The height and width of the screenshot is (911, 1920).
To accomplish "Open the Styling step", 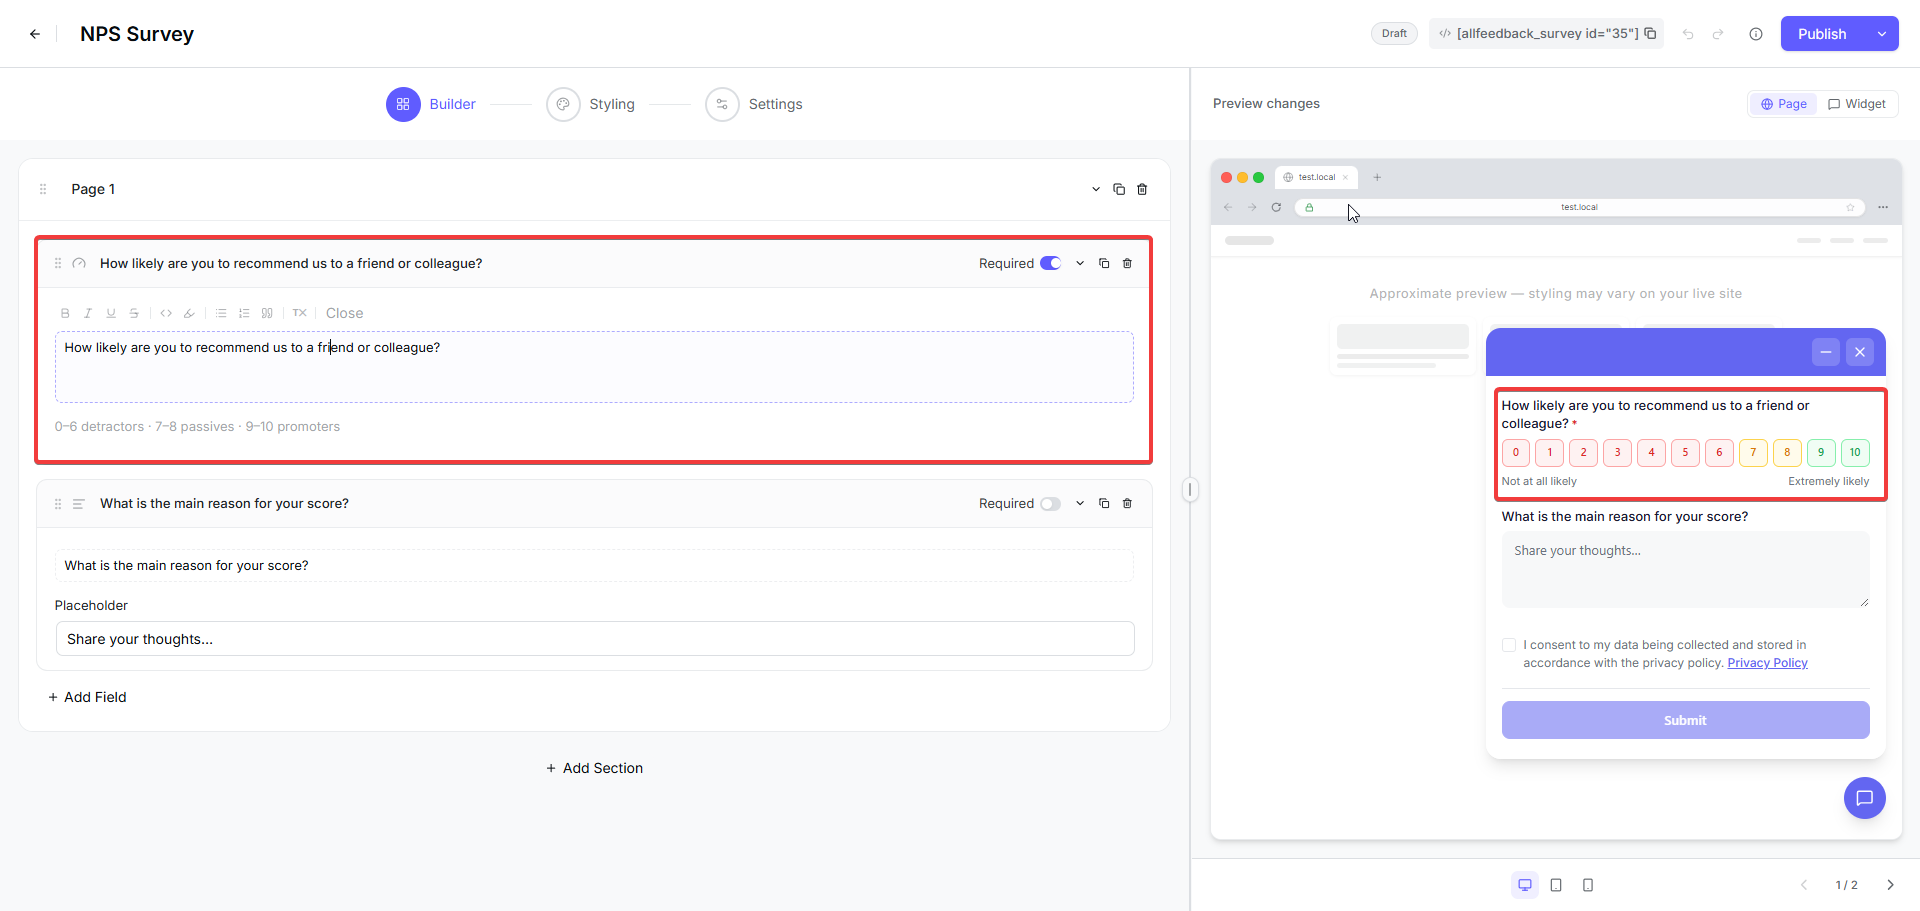I will 591,104.
